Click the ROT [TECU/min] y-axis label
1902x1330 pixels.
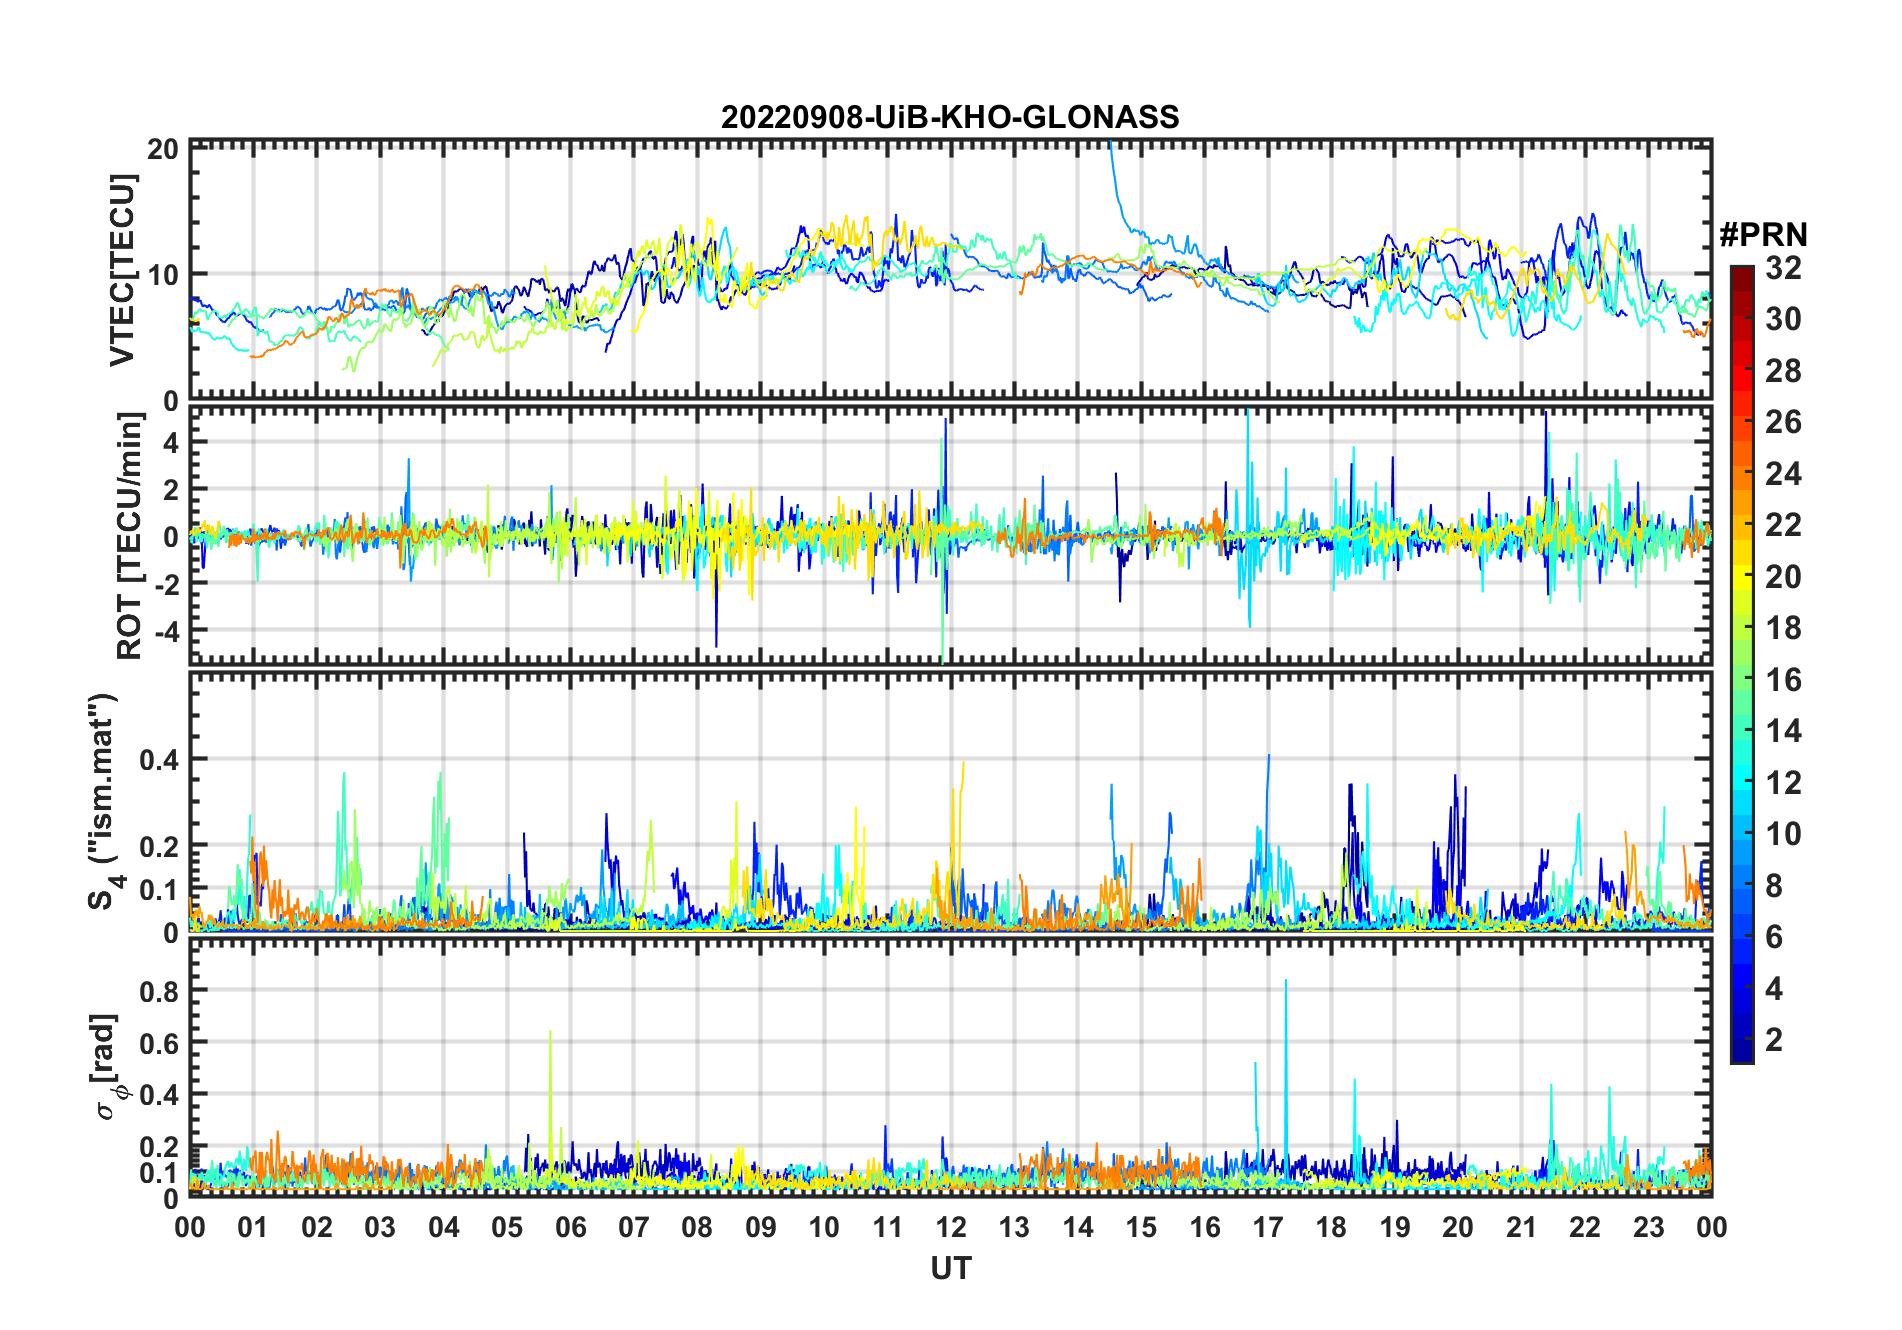[x=130, y=536]
